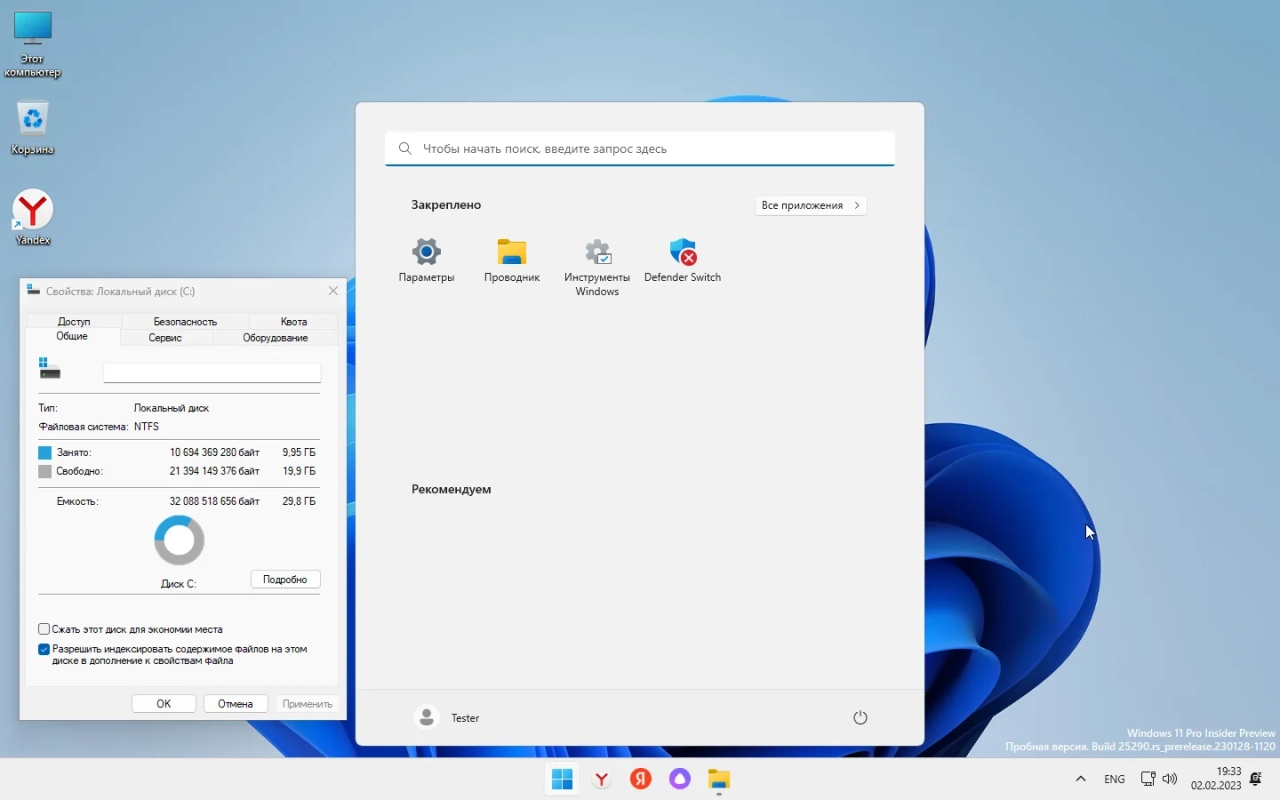Select the Общие tab
1280x800 pixels.
click(x=72, y=337)
